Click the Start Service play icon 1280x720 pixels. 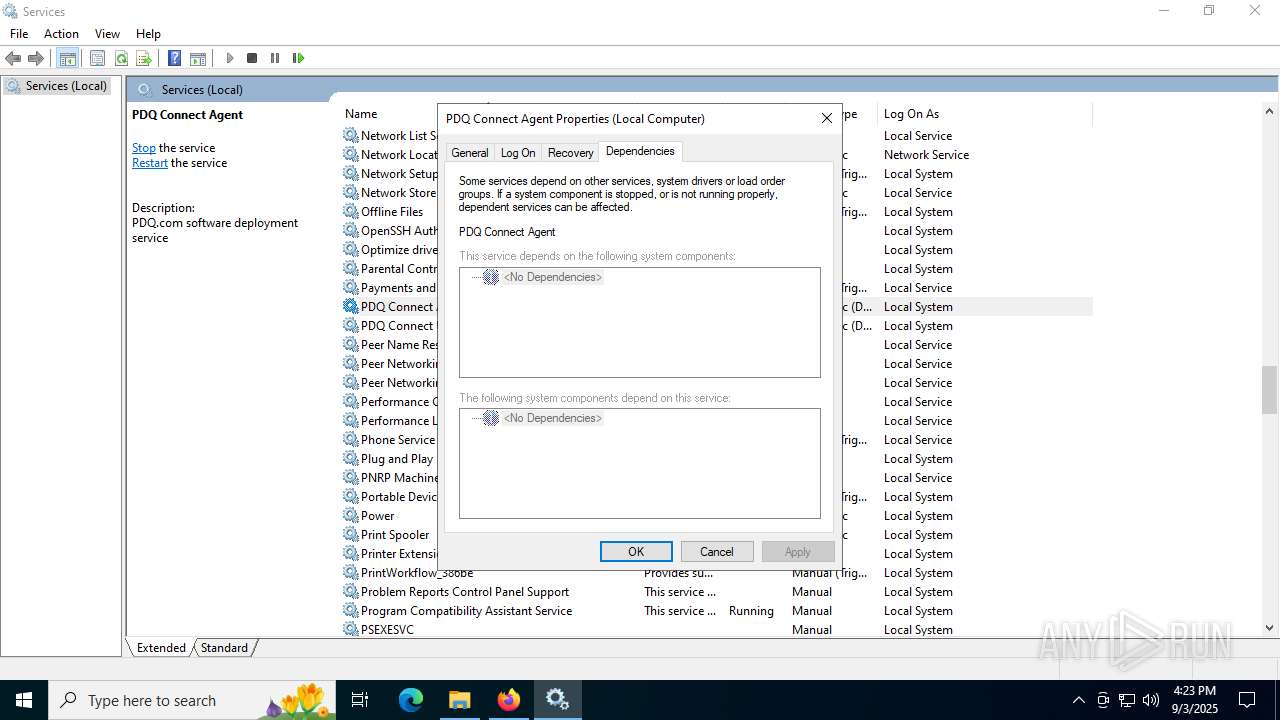pyautogui.click(x=230, y=58)
